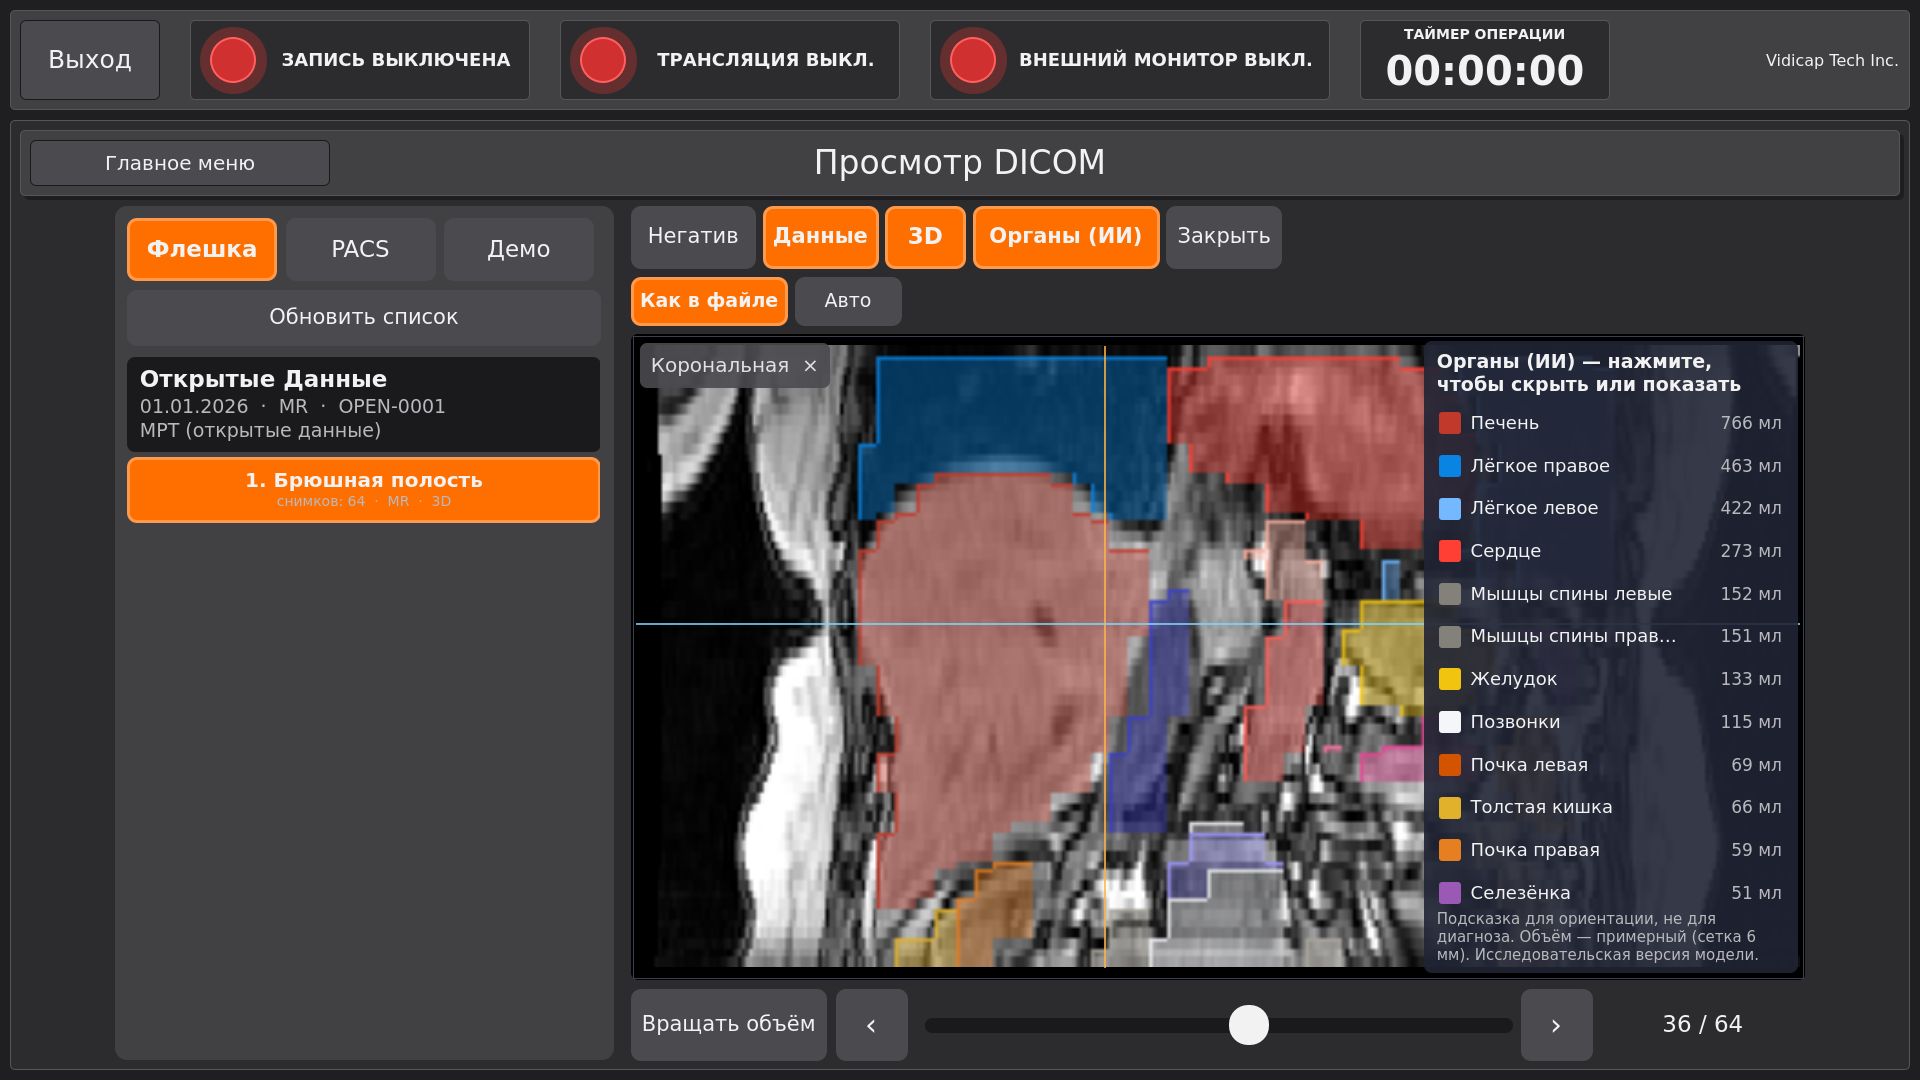Click the Печень red color swatch
Viewport: 1920px width, 1080px height.
(1450, 423)
